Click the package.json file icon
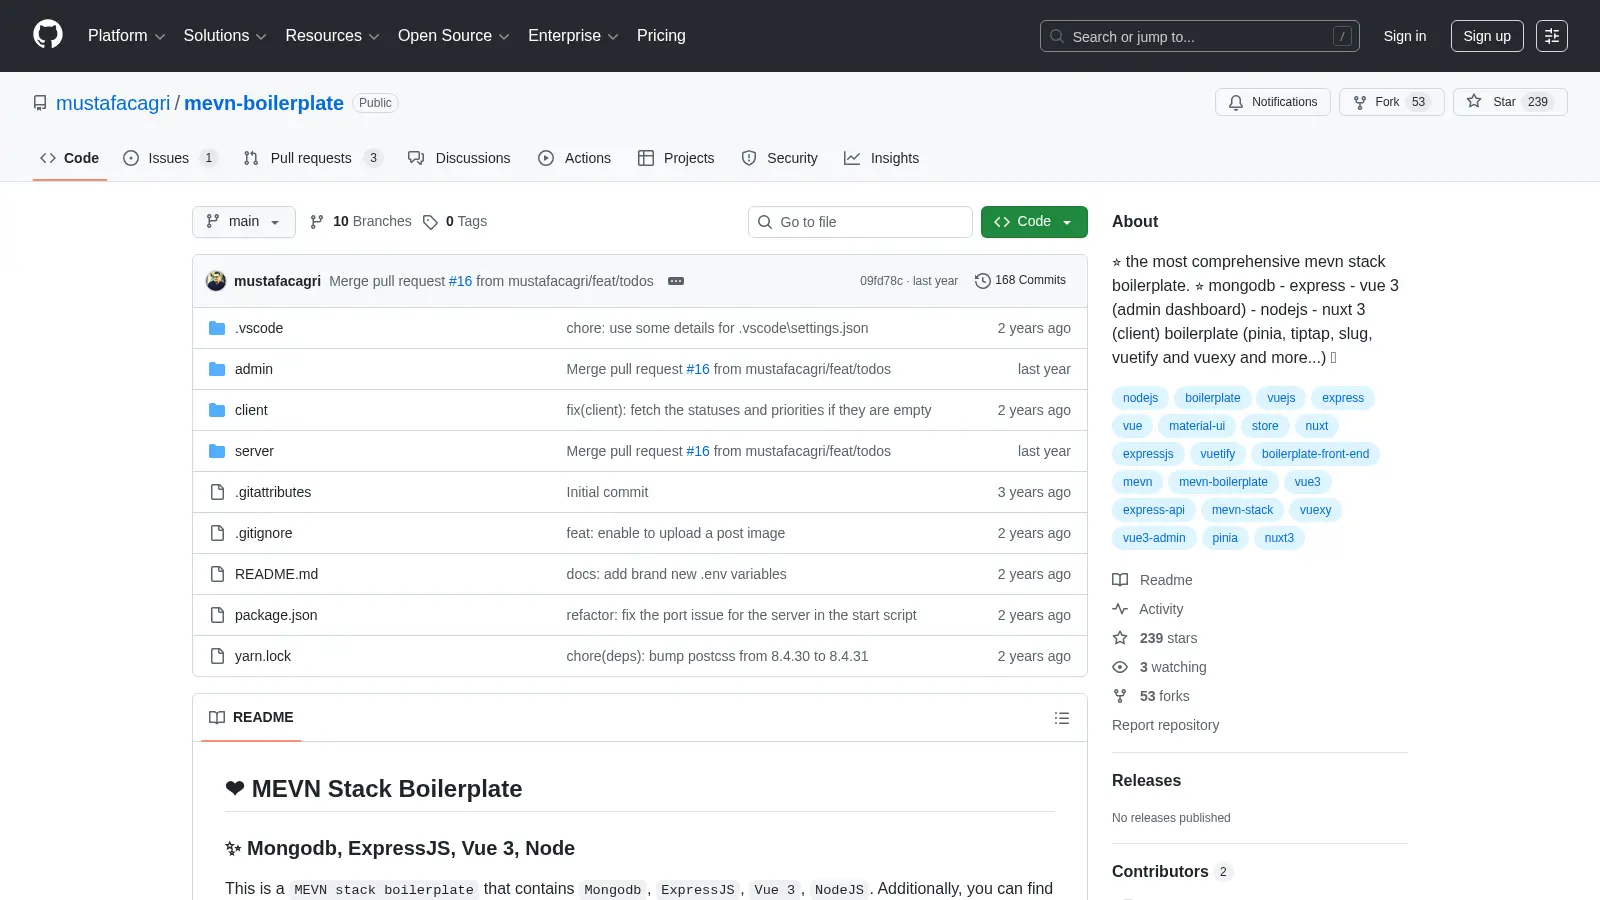Screen dimensions: 1600x900 coord(217,615)
